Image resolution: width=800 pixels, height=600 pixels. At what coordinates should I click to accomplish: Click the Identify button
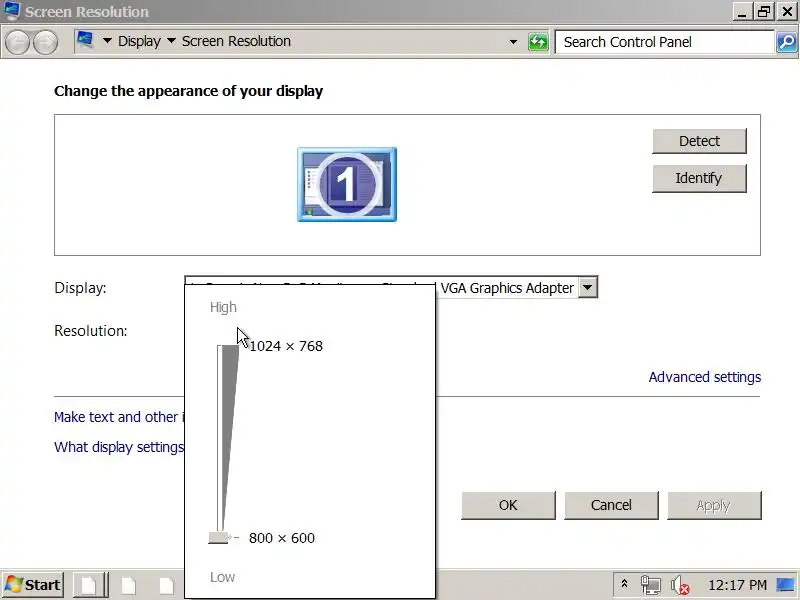pos(699,178)
